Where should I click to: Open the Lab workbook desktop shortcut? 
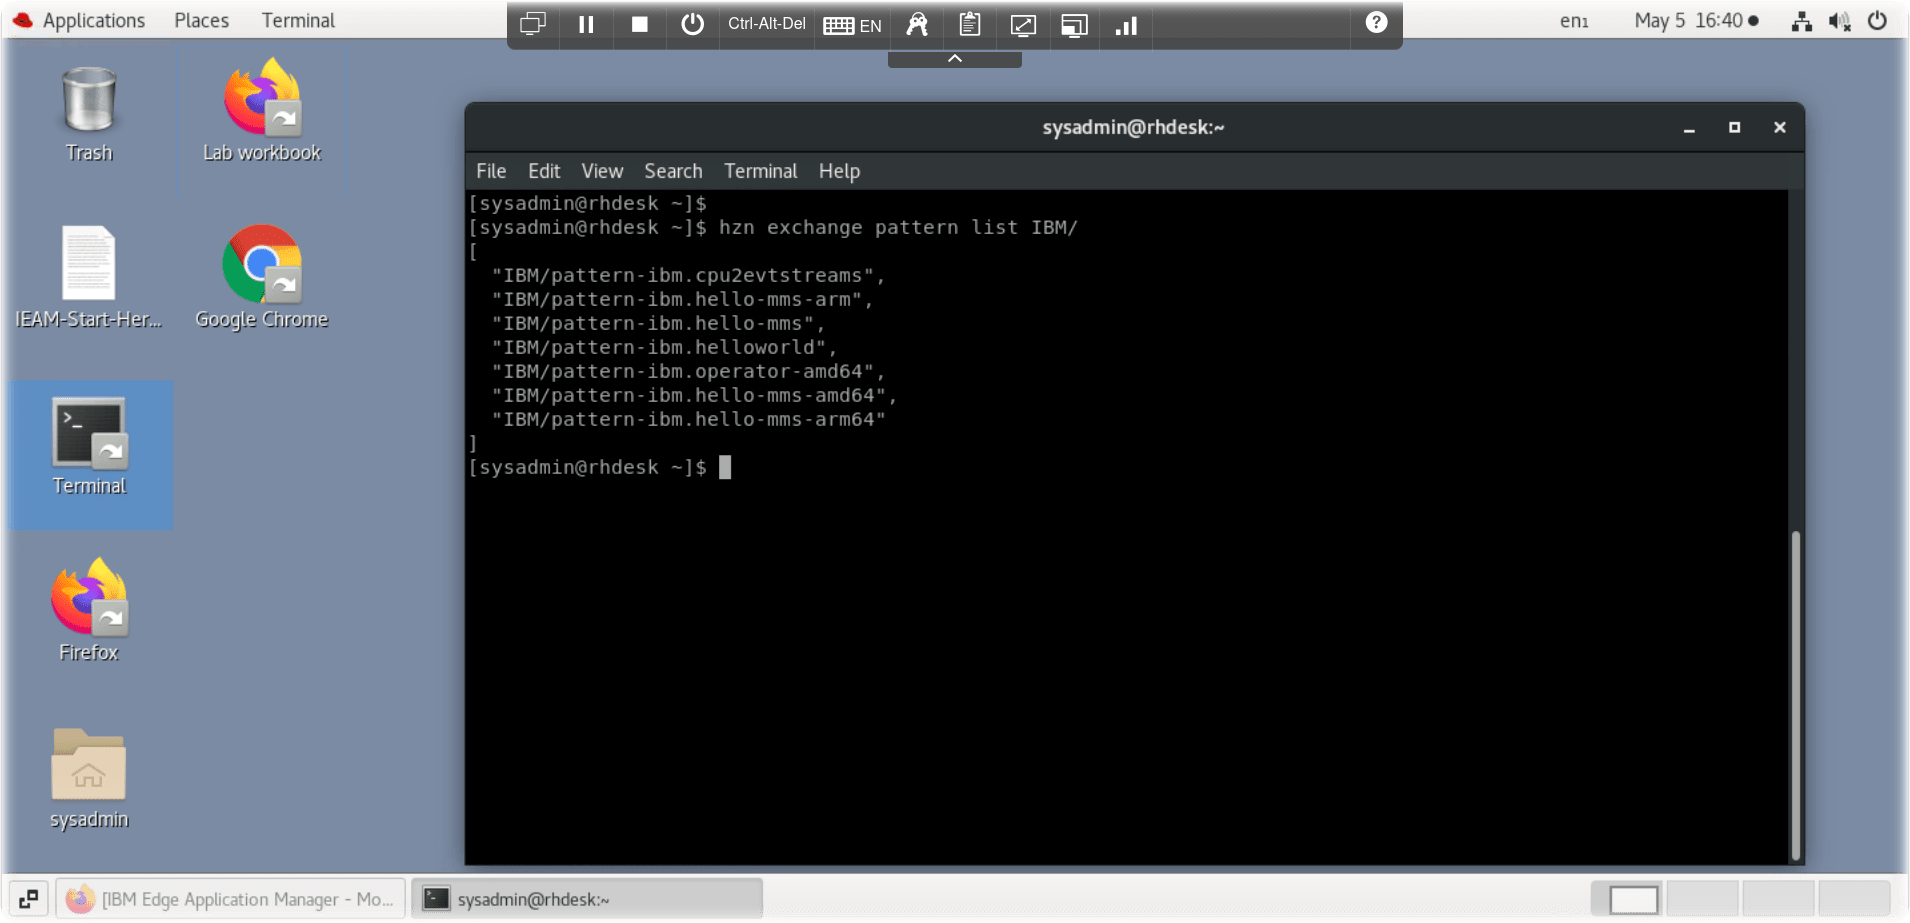(262, 112)
